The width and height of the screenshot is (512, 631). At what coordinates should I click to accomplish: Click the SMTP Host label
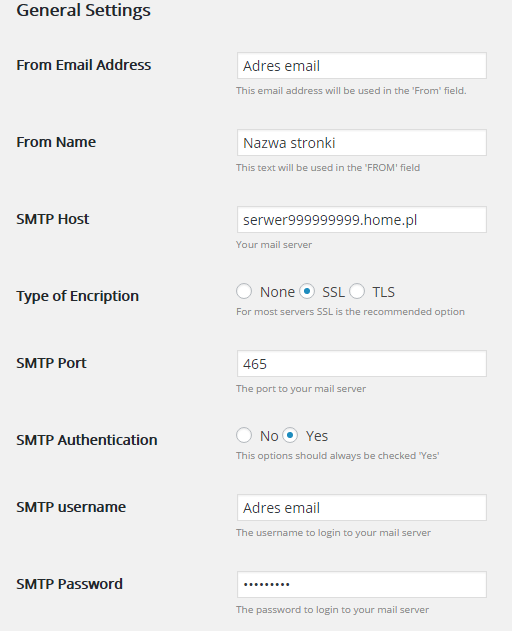click(53, 219)
